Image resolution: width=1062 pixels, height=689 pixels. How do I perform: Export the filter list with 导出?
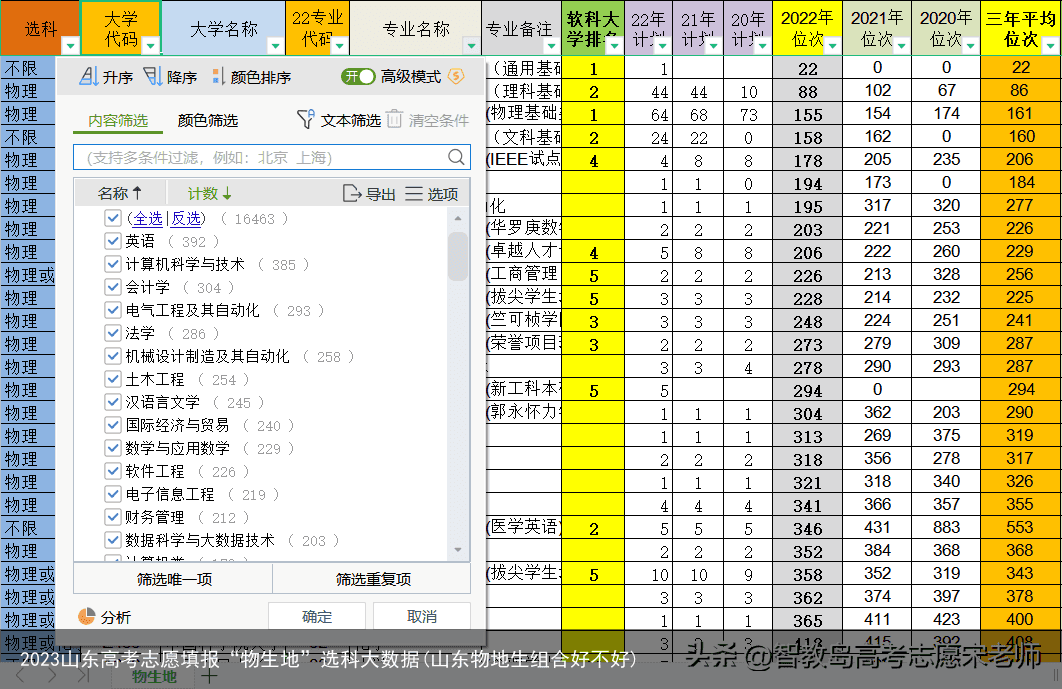378,192
